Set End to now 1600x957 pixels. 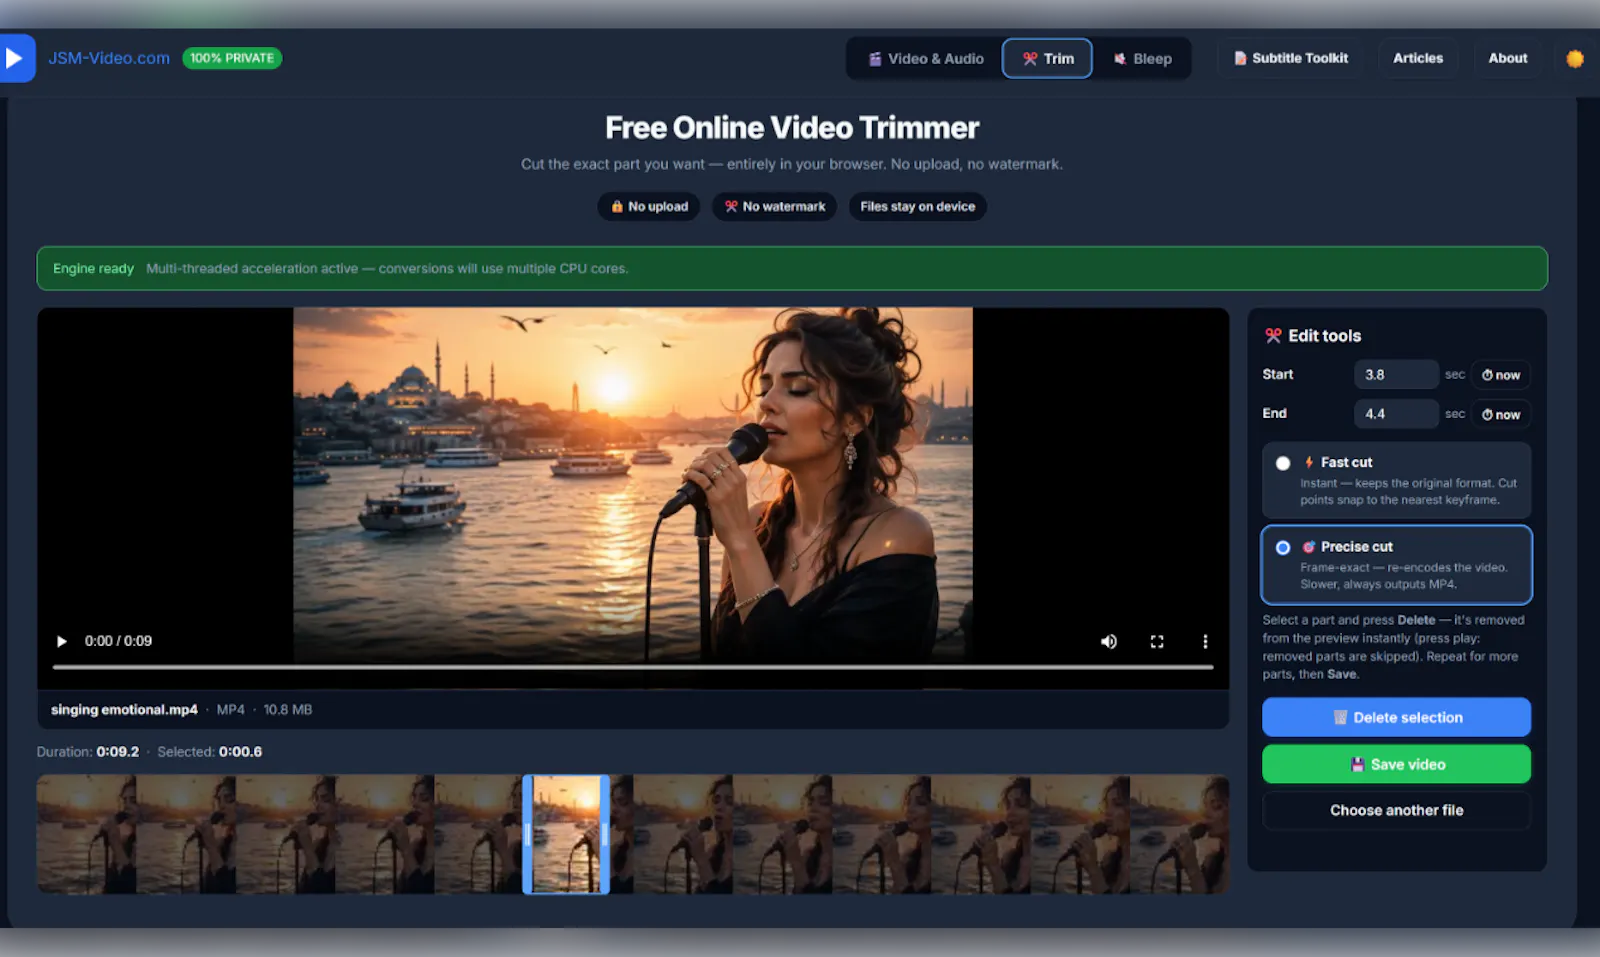pyautogui.click(x=1501, y=414)
